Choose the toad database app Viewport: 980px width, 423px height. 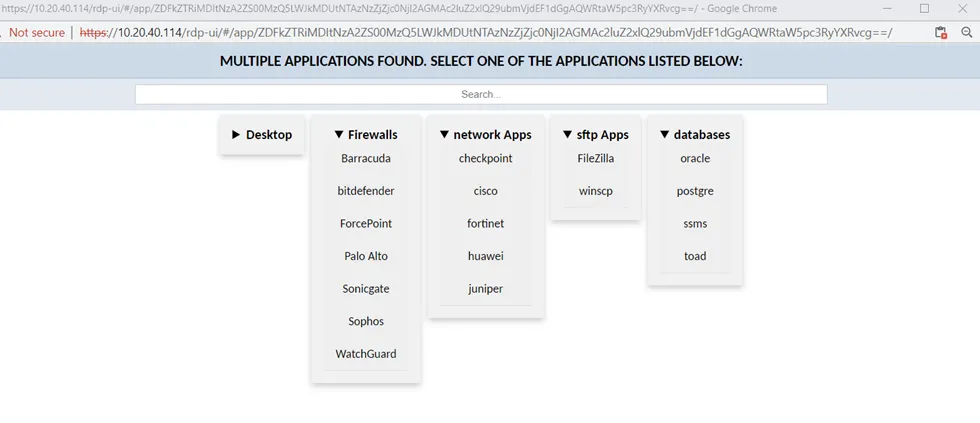coord(695,256)
